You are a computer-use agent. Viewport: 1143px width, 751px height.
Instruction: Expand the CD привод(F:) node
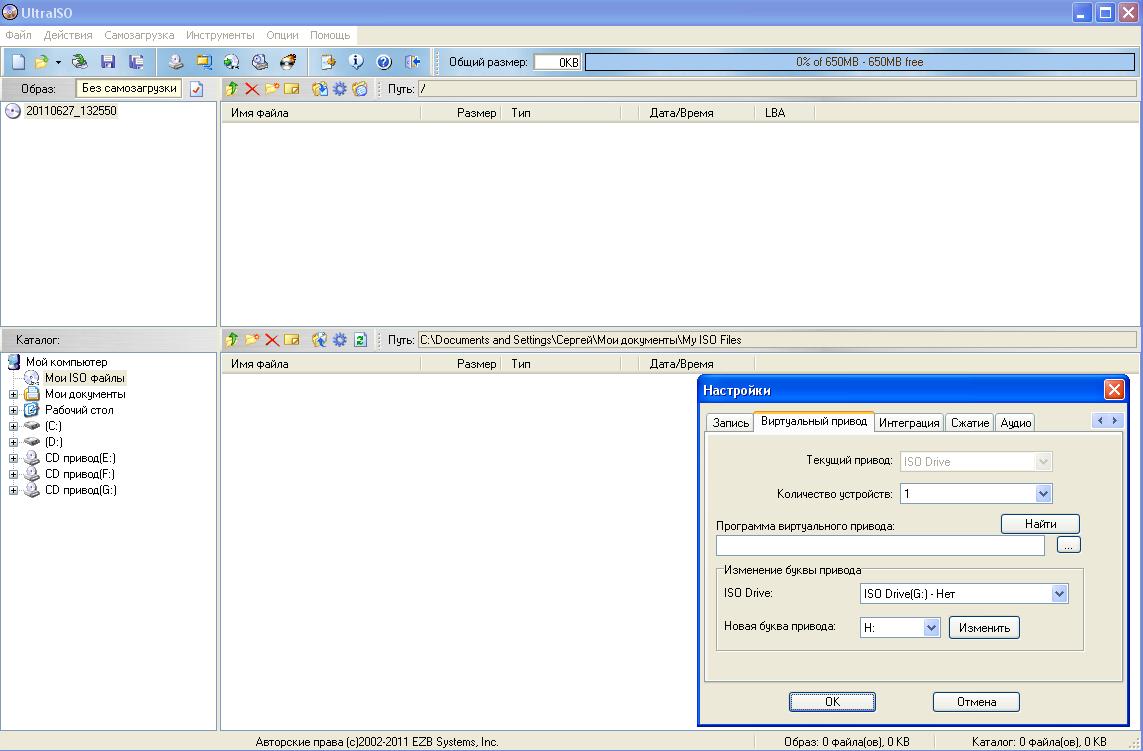point(13,475)
